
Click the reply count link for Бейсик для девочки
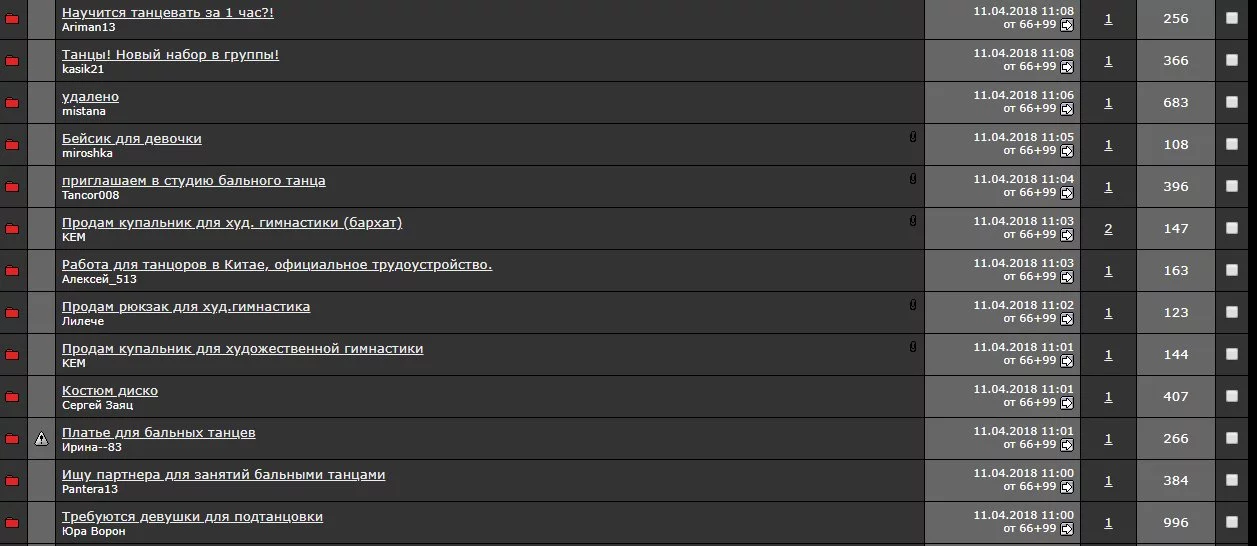[1108, 145]
